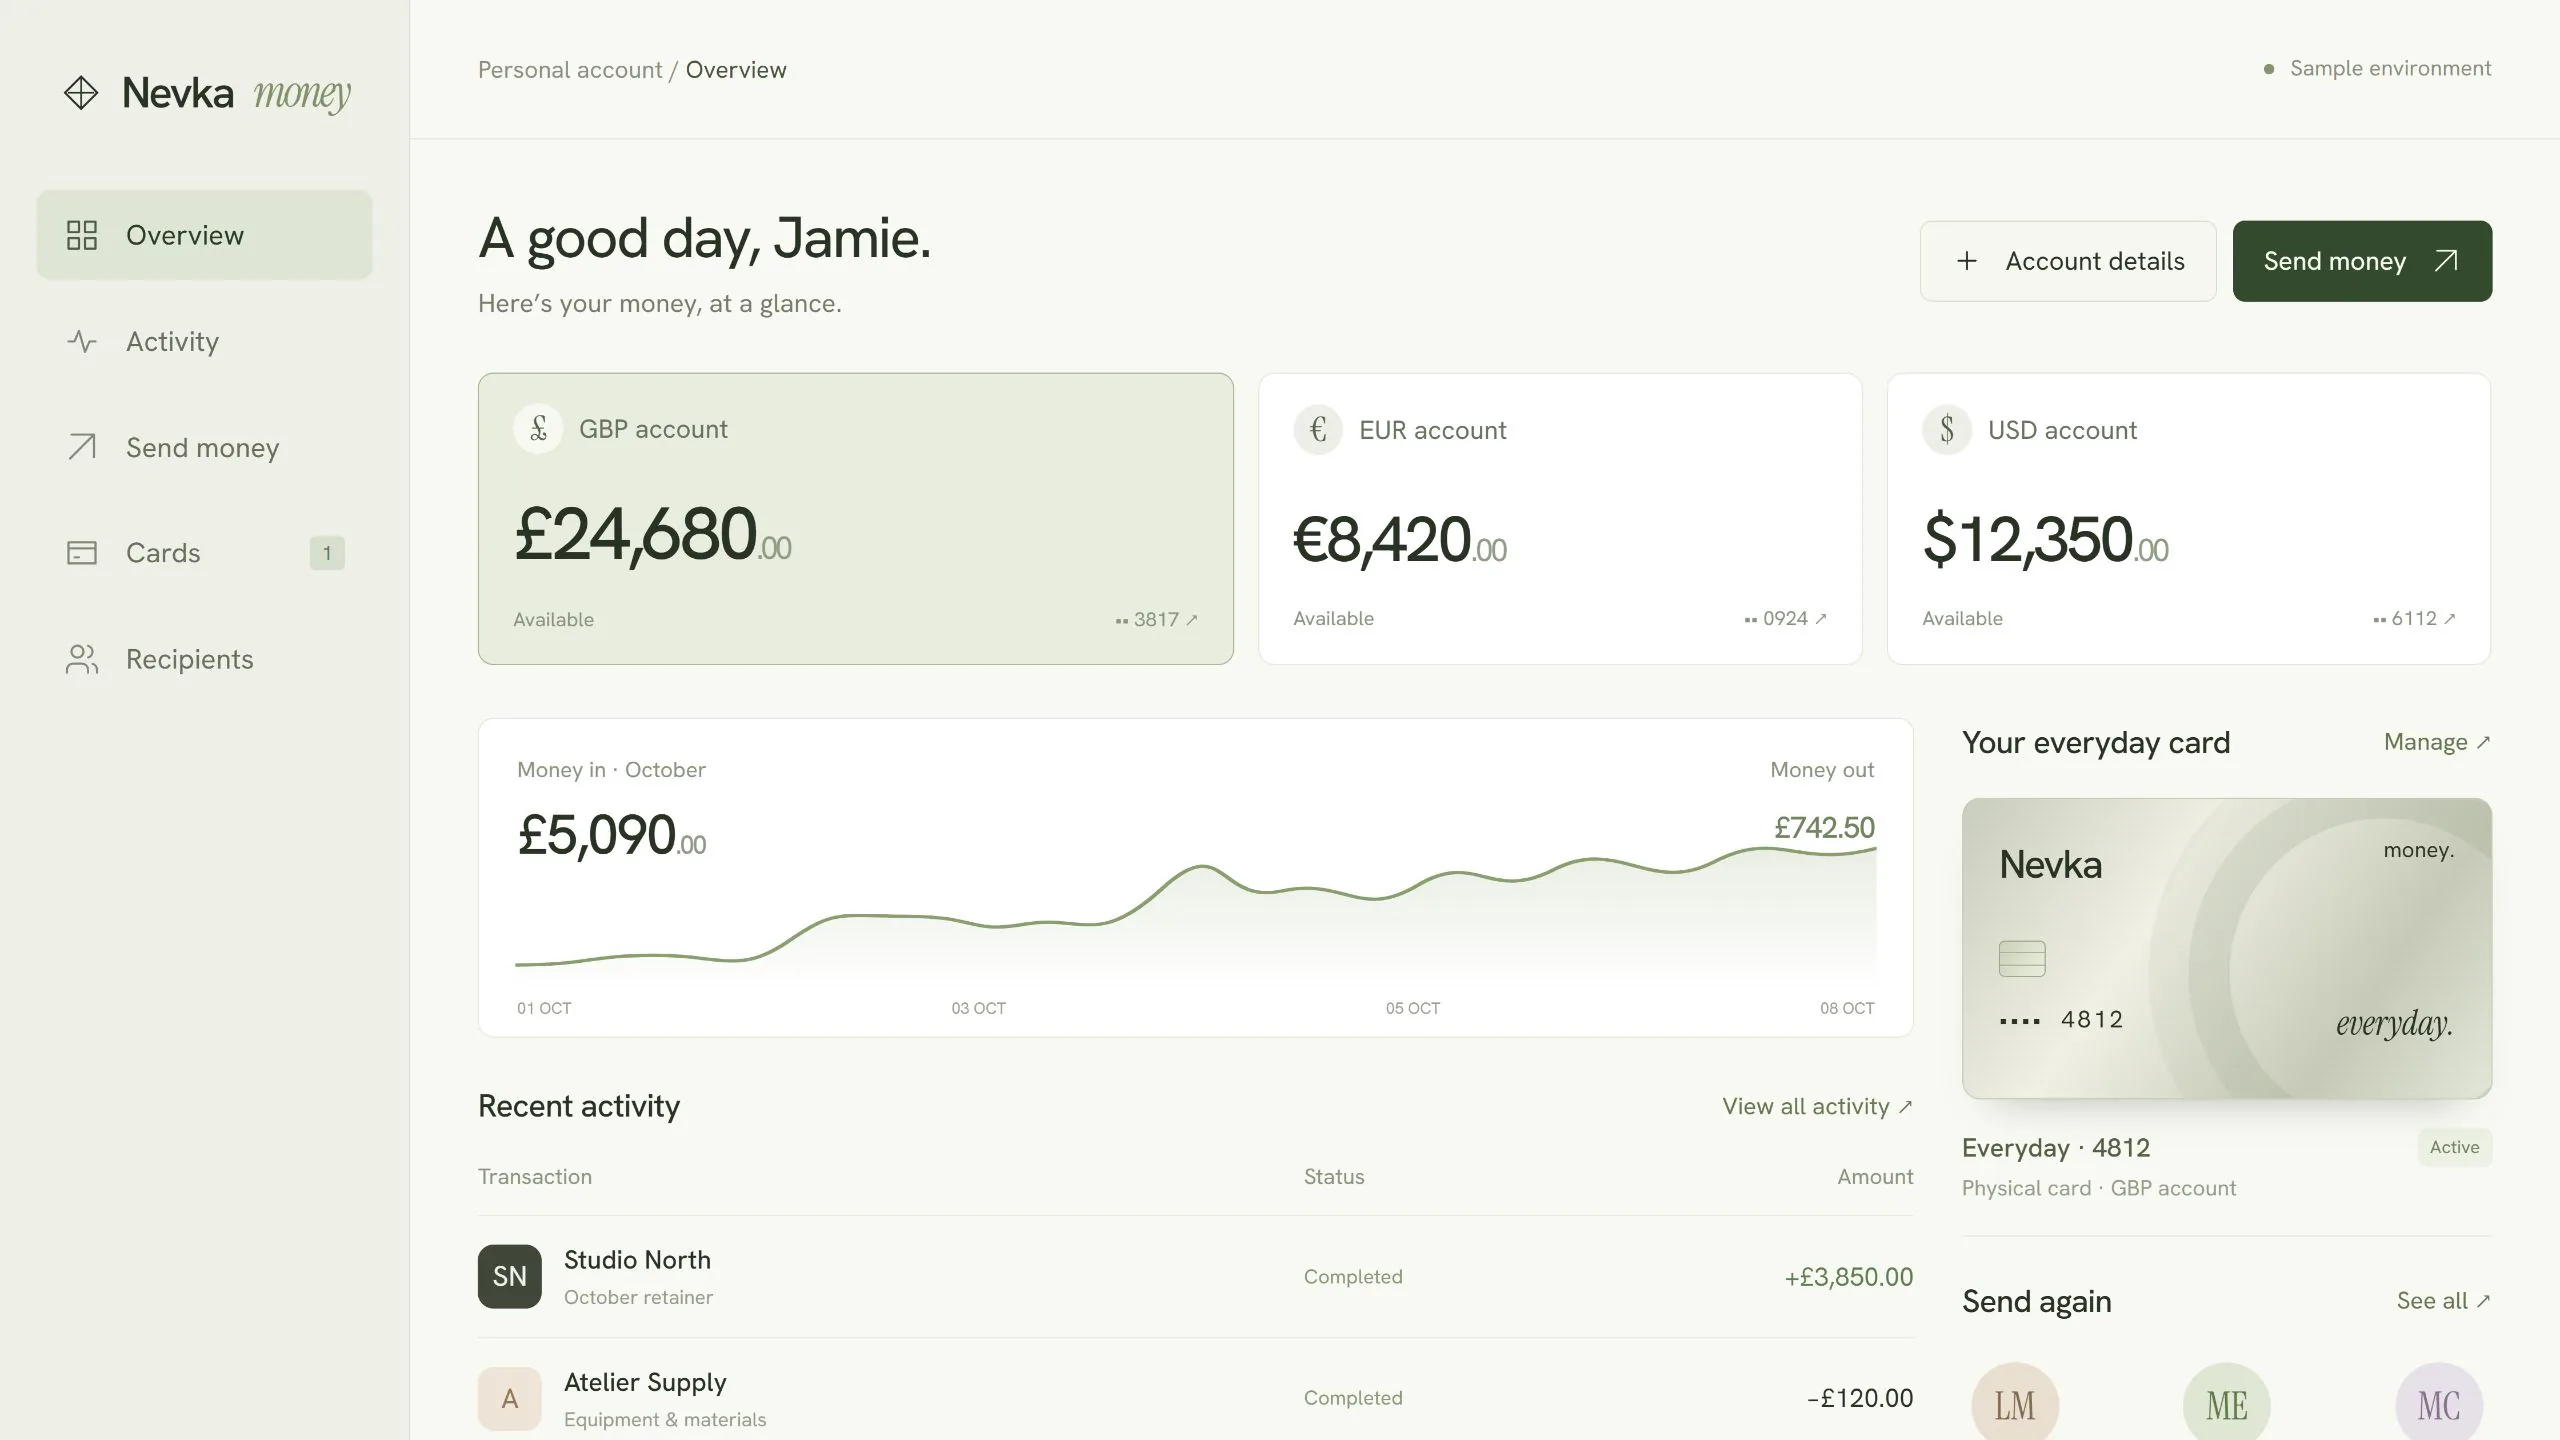Go to Activity in the sidebar
Viewport: 2560px width, 1440px height.
coord(205,341)
